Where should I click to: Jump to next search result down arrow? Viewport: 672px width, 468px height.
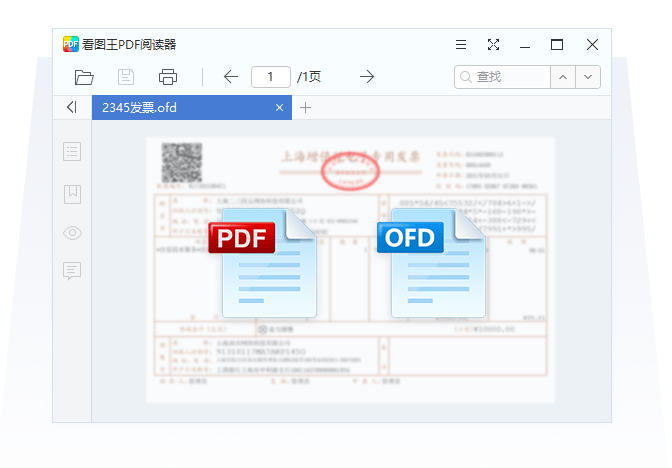pos(588,77)
